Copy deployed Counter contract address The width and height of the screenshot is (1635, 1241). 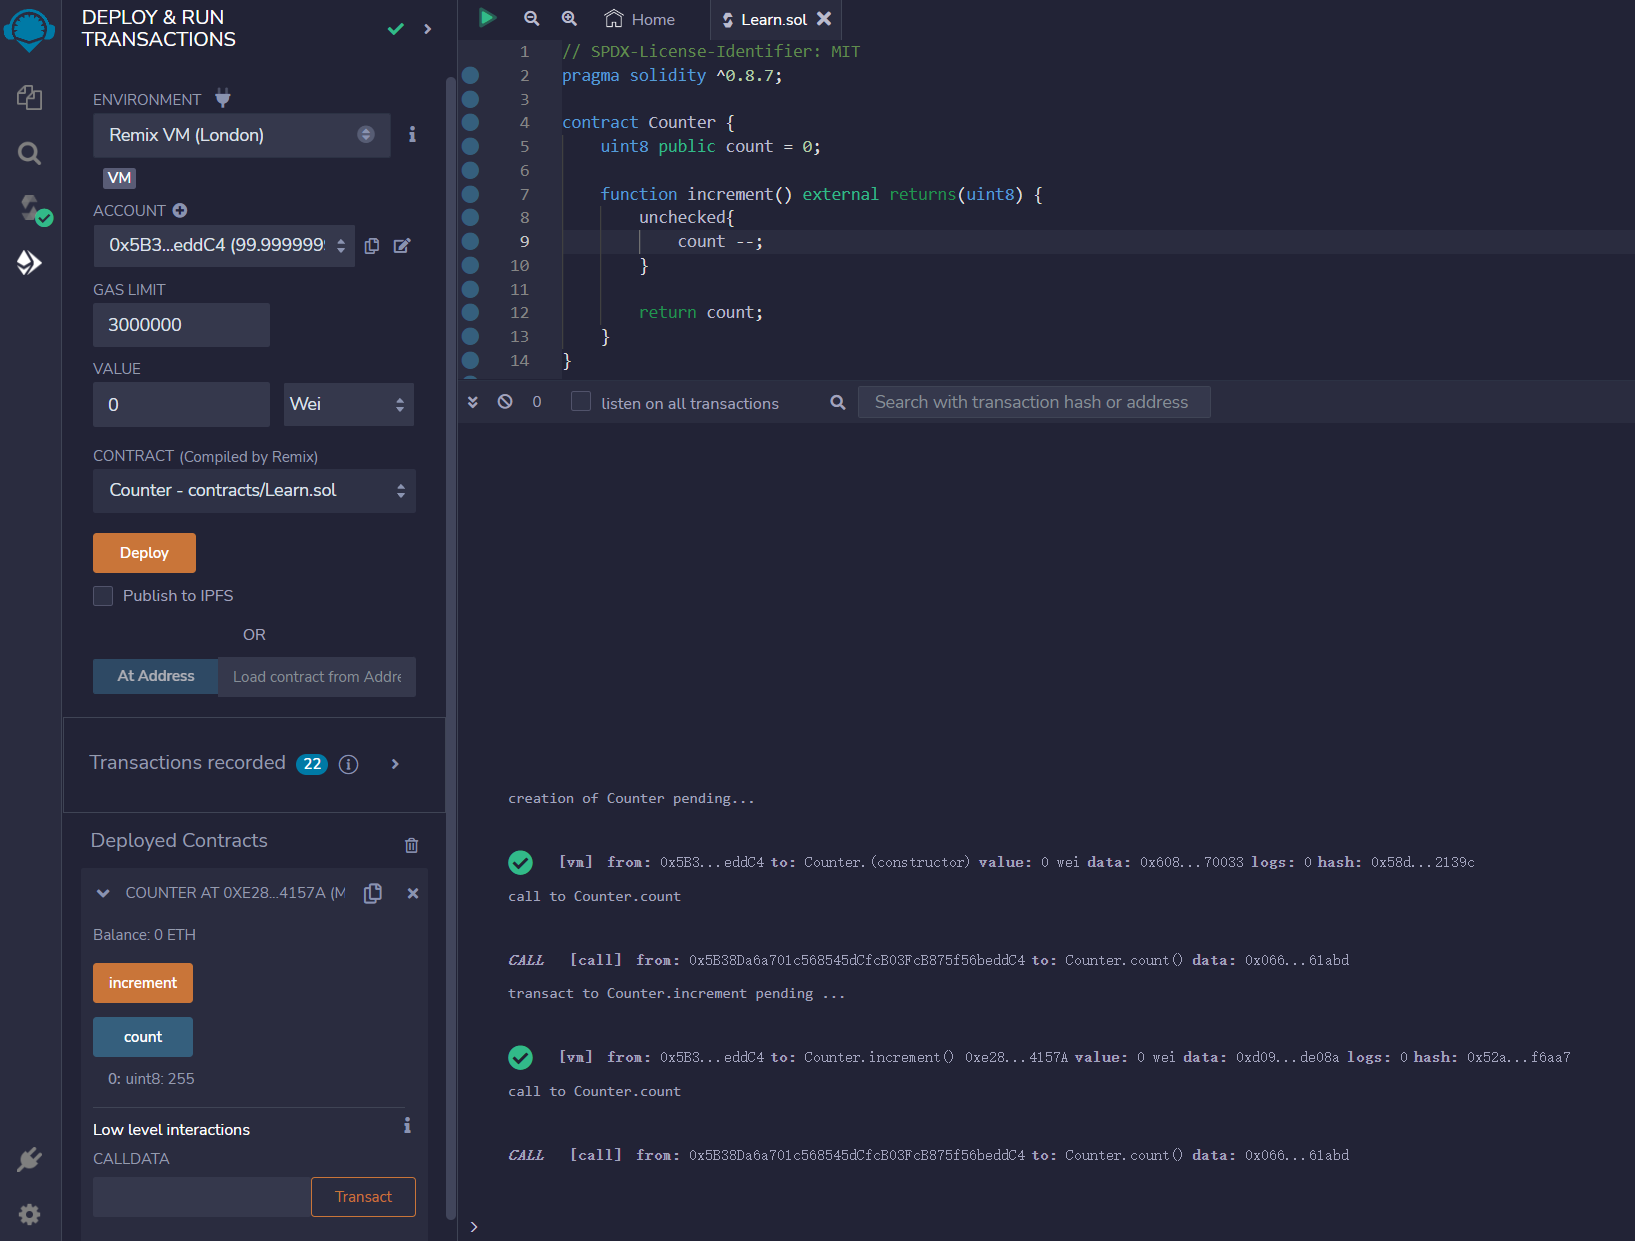[373, 893]
